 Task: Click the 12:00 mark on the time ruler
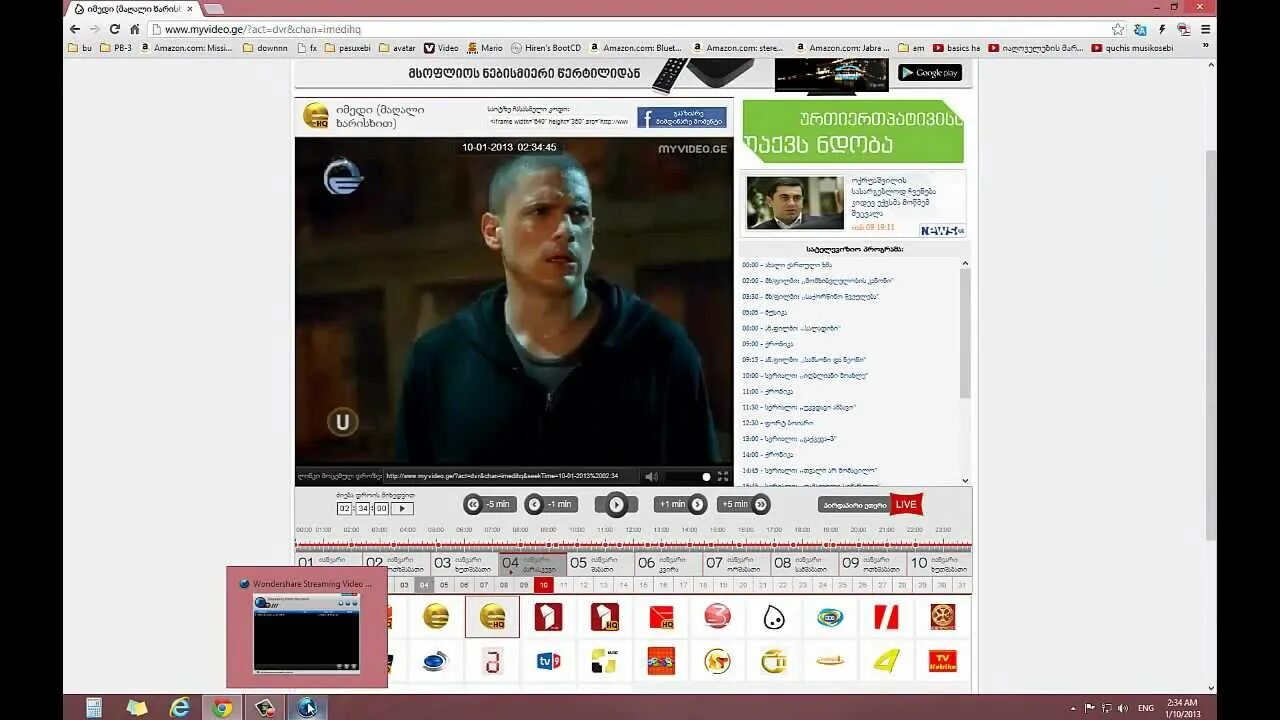click(x=633, y=530)
